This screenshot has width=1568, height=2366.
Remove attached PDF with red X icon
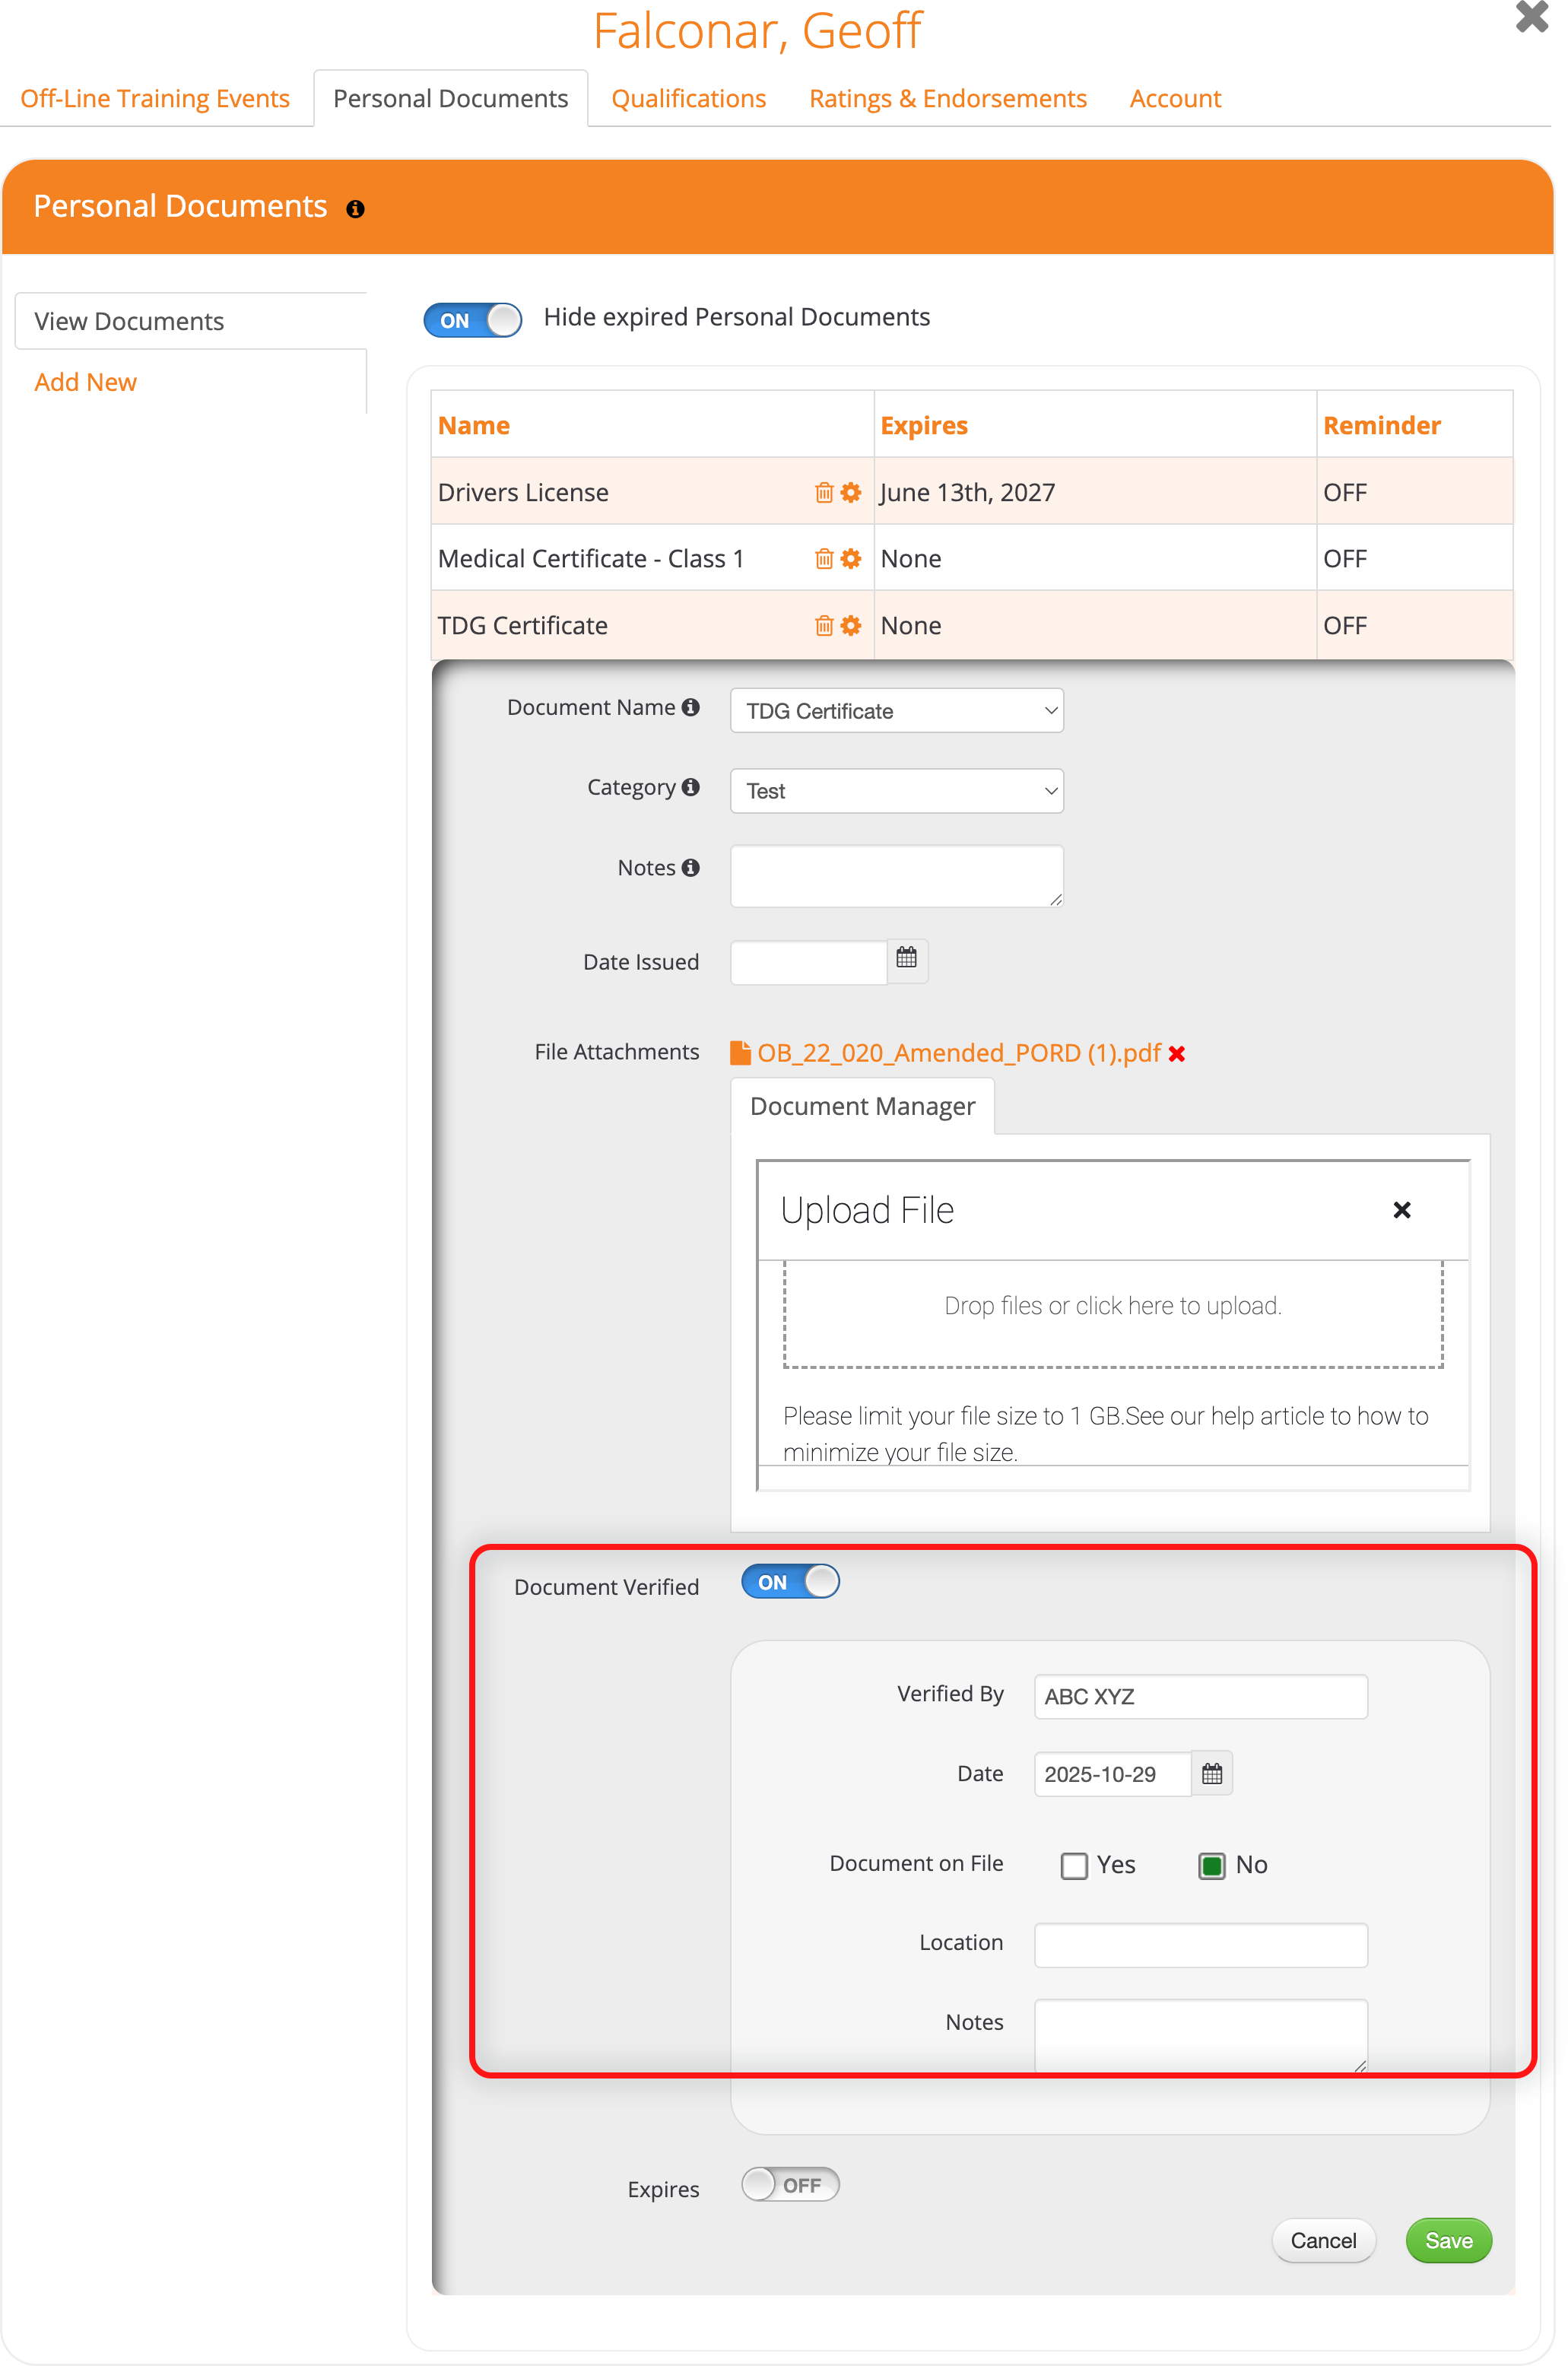click(x=1177, y=1054)
